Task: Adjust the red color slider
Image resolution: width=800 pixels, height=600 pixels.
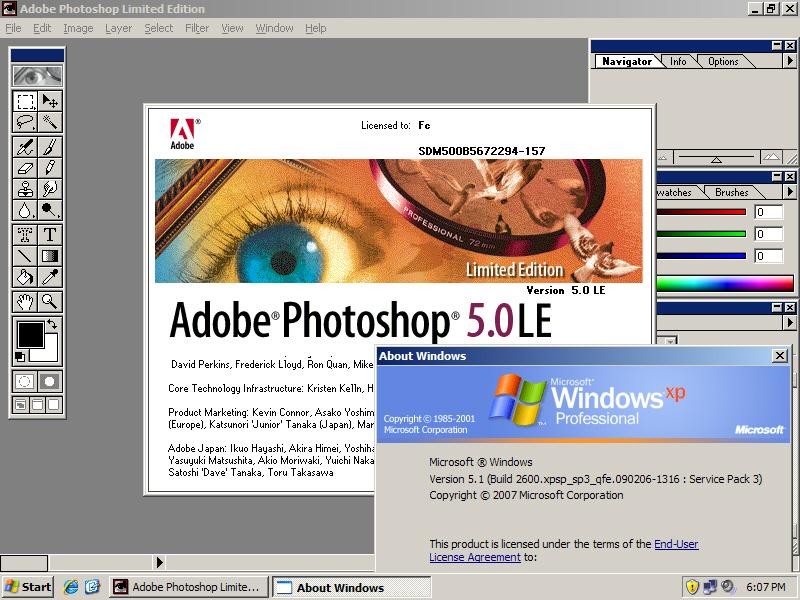Action: coord(702,212)
